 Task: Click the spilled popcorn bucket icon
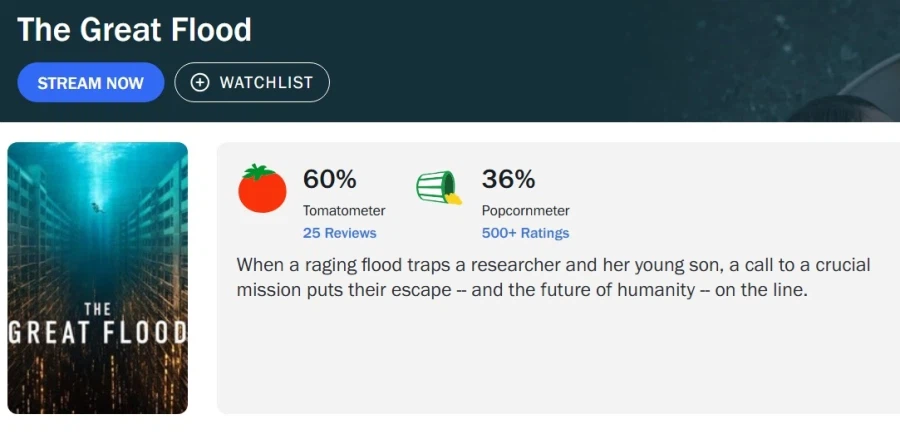pos(439,187)
